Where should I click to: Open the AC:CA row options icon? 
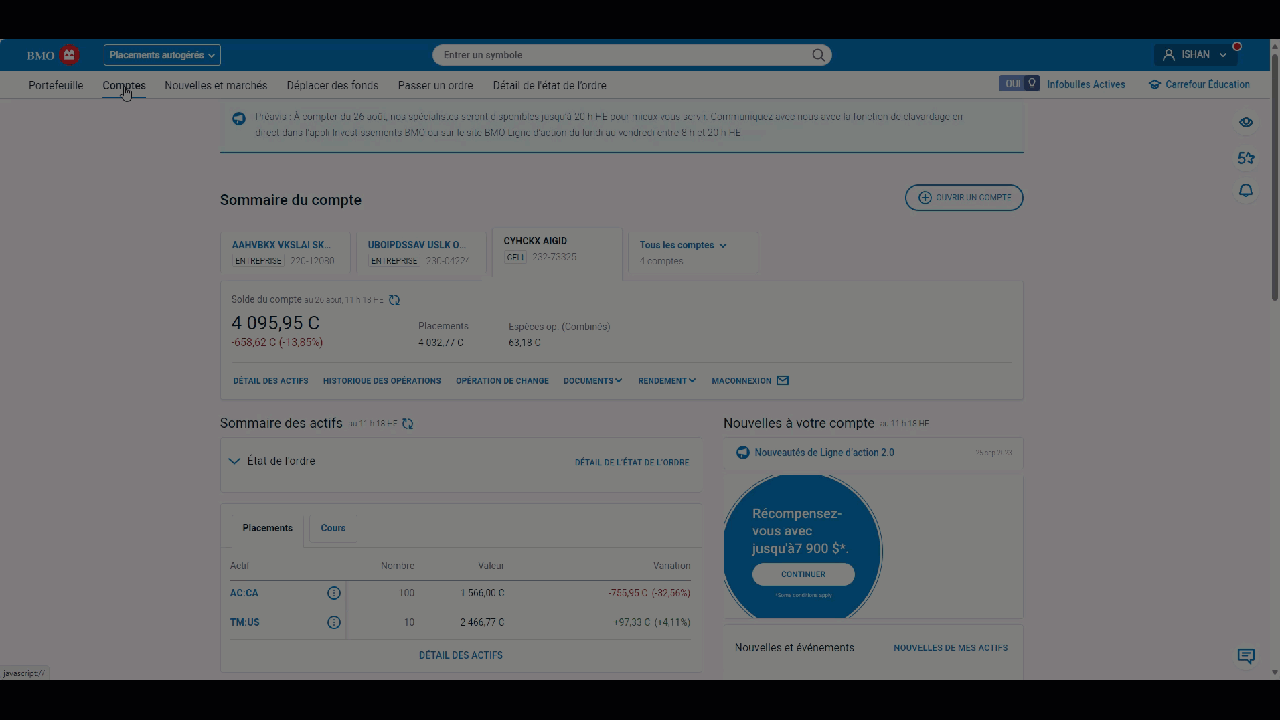point(334,593)
